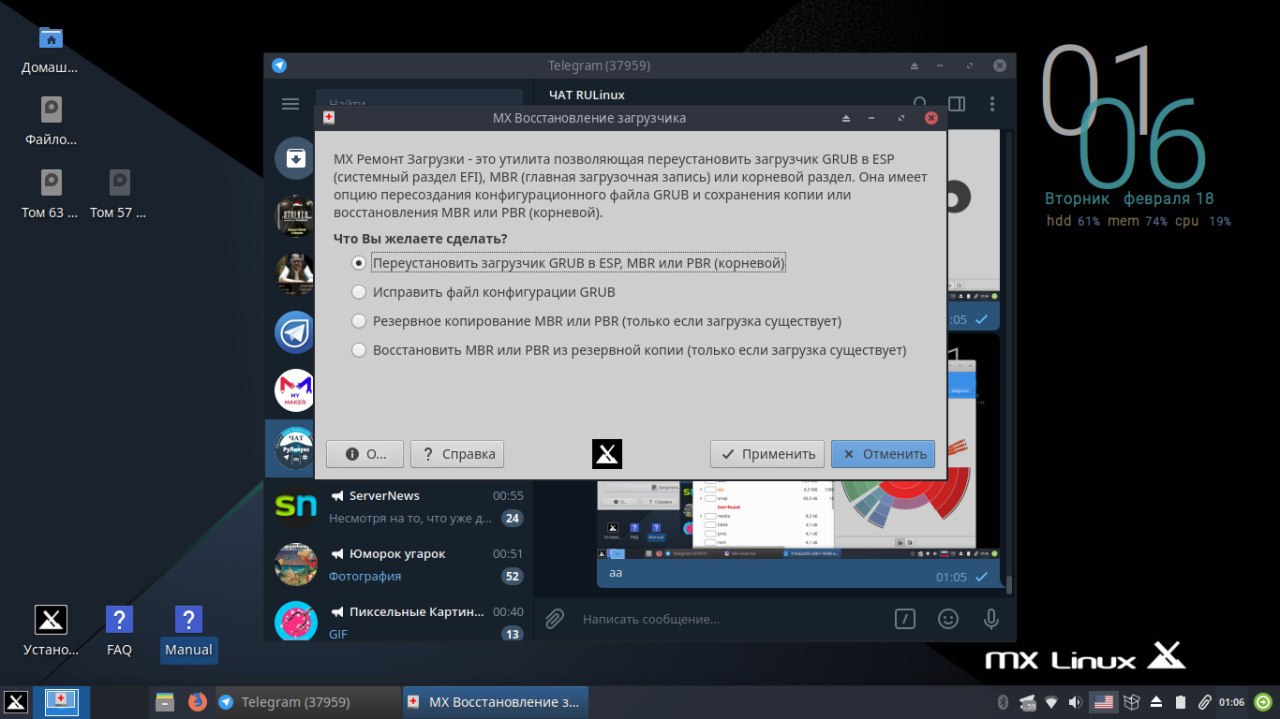Open 'Юморок угарок' channel chat
This screenshot has width=1280, height=719.
[399, 565]
